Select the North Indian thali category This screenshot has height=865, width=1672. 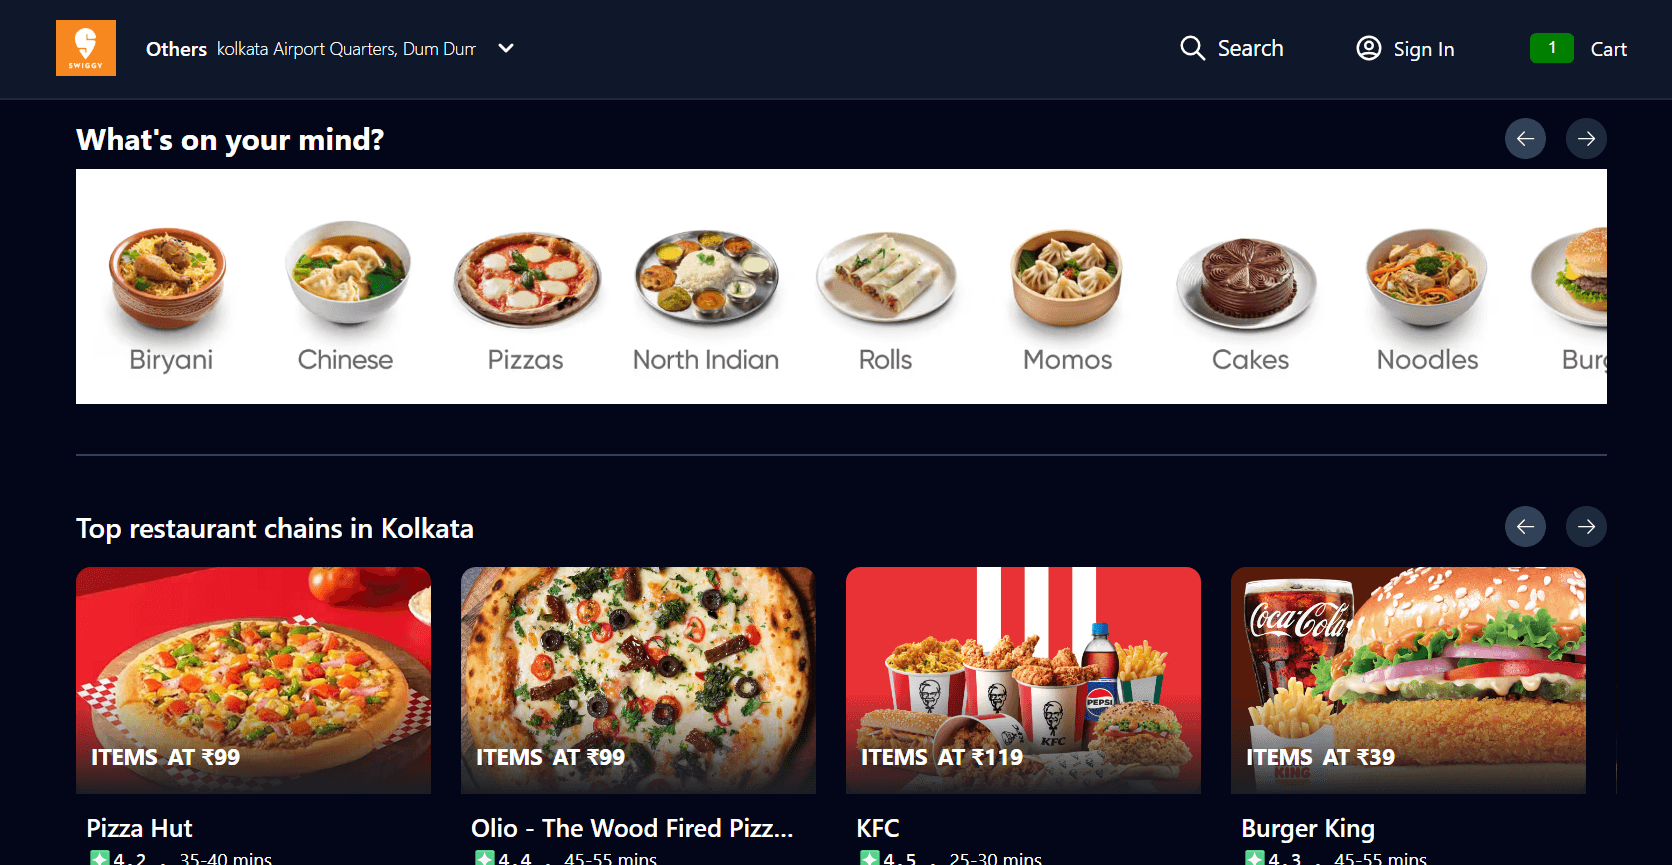click(706, 297)
